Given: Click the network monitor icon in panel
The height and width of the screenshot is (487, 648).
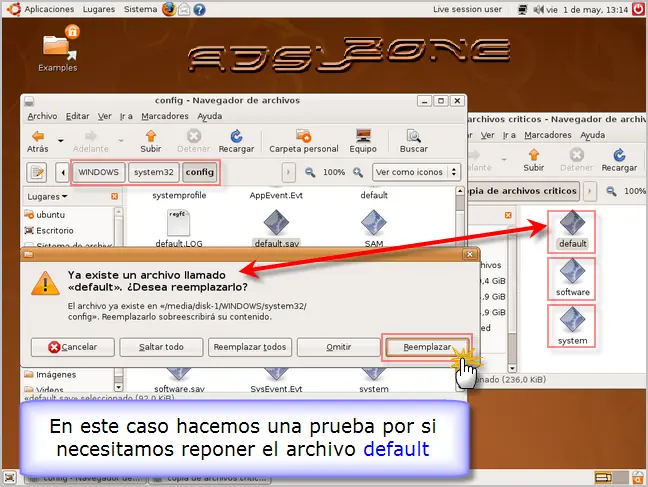Looking at the screenshot, I should pyautogui.click(x=522, y=9).
